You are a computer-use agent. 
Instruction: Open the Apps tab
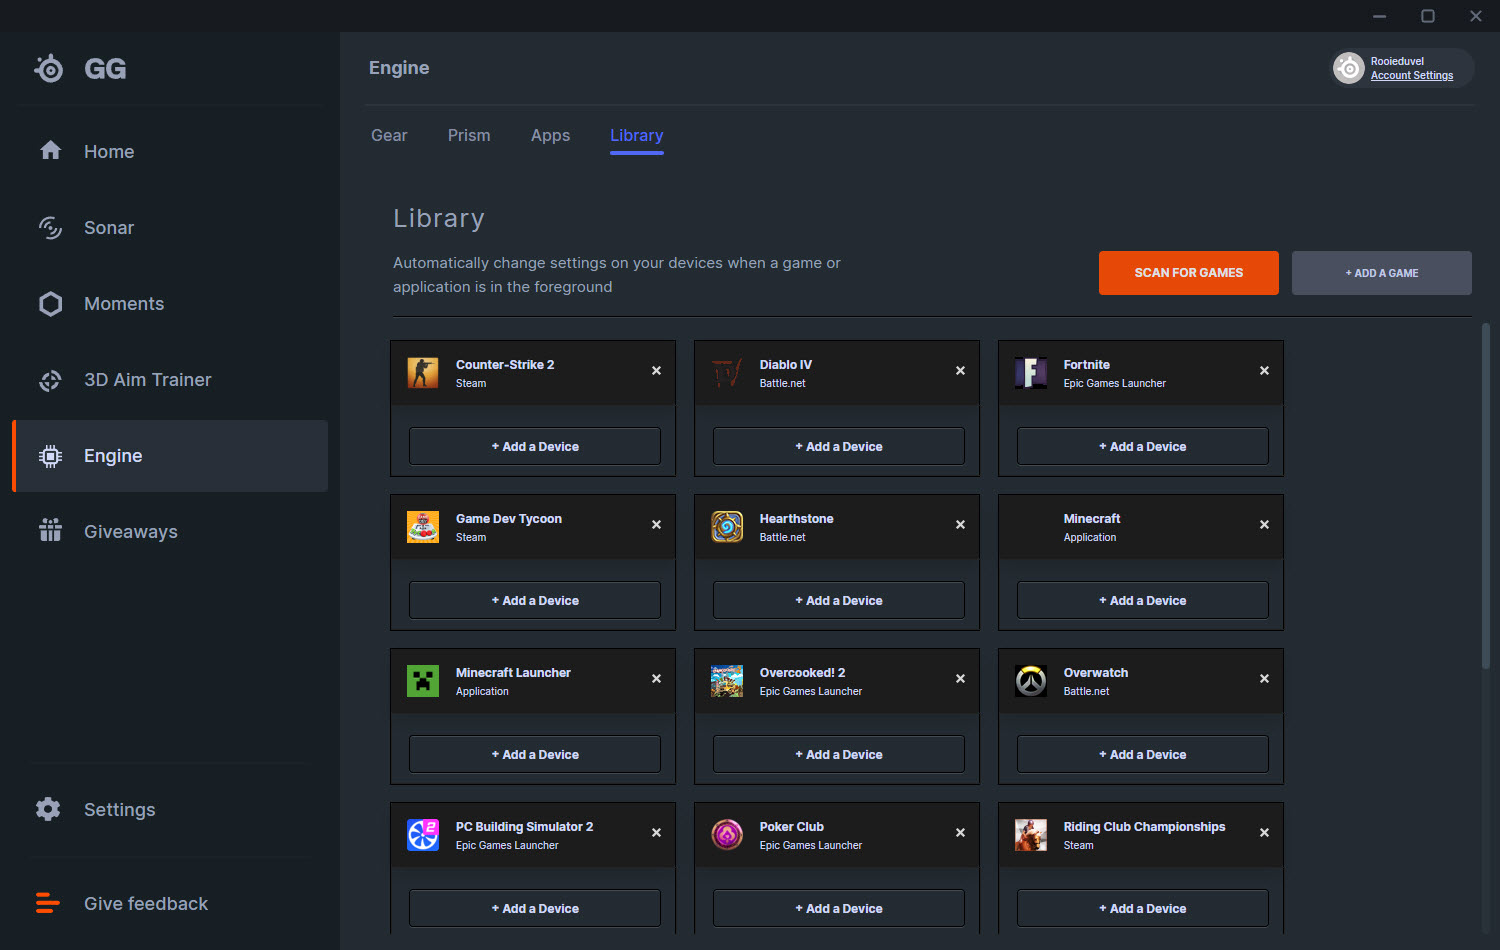[550, 136]
